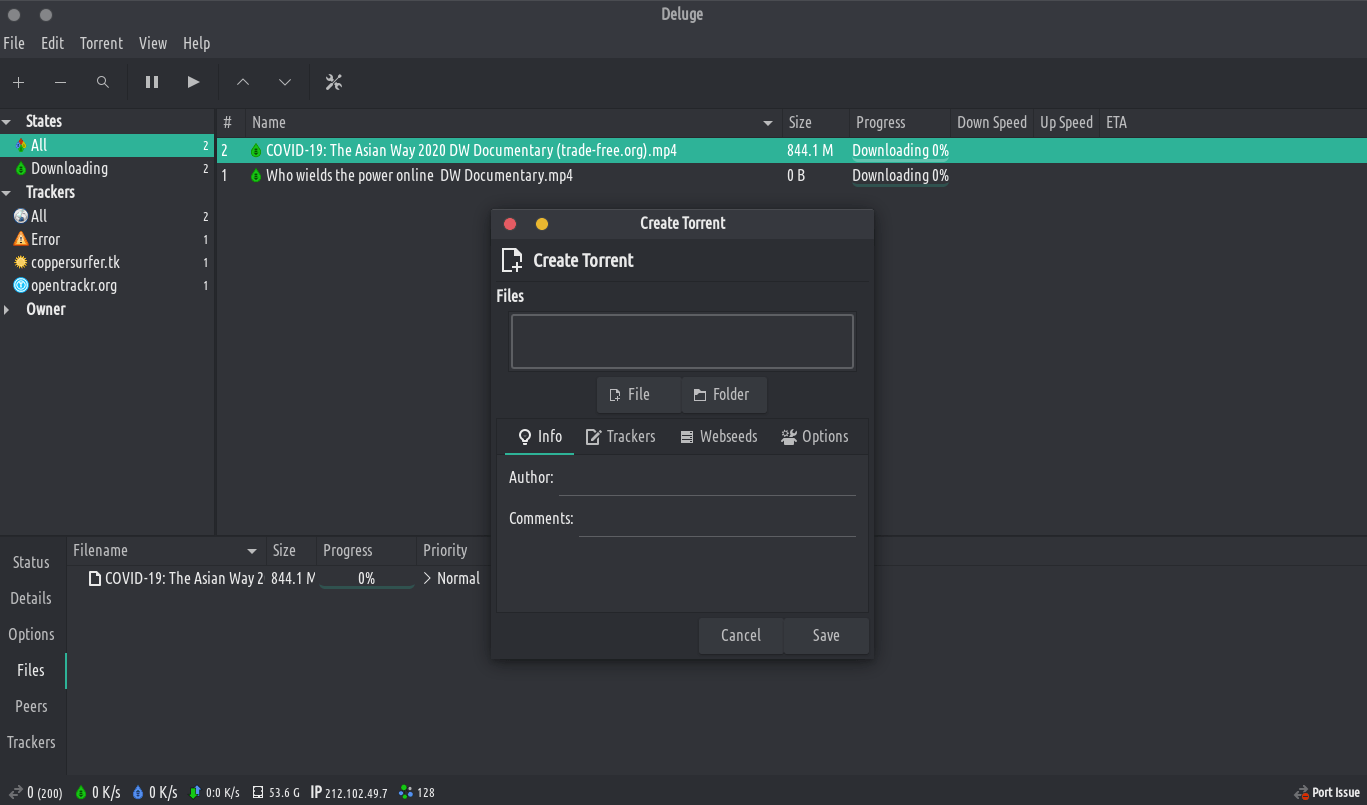Cancel the Create Torrent dialog

click(x=741, y=636)
